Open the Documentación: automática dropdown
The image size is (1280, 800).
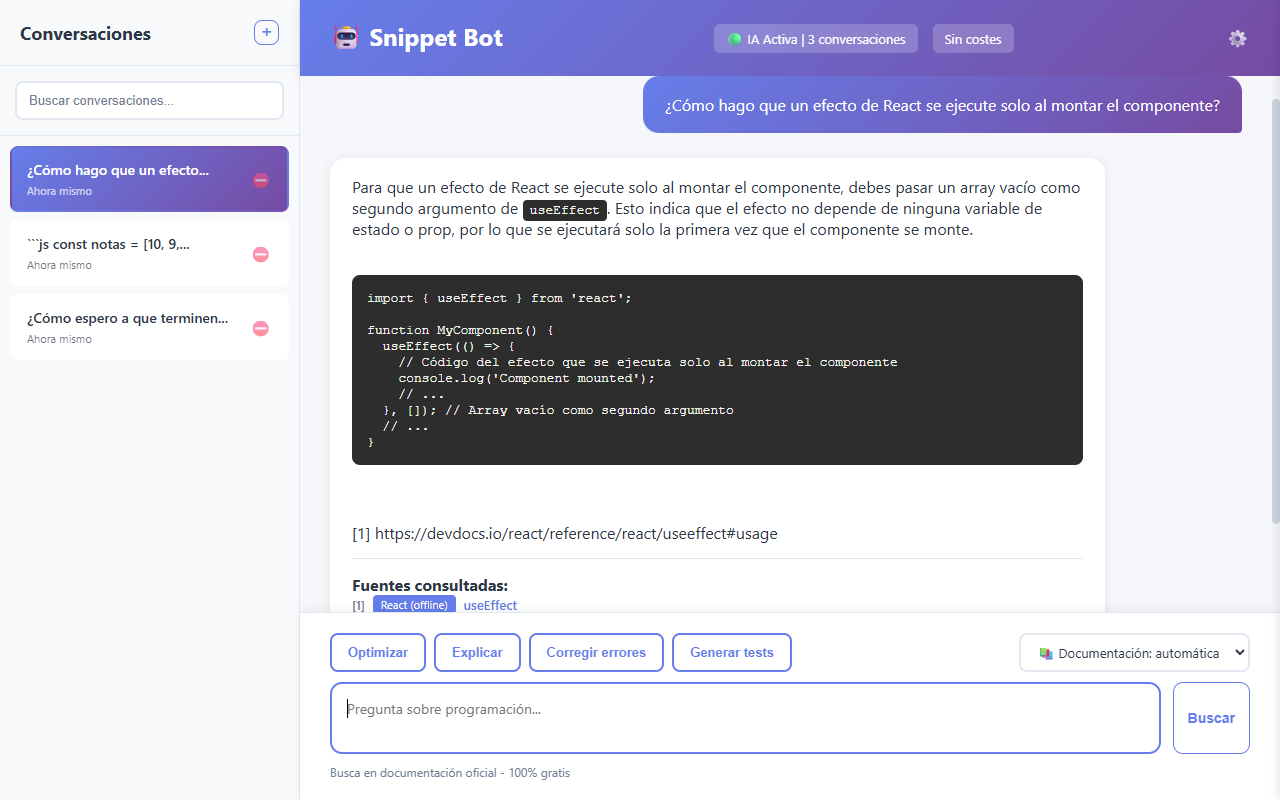[1134, 653]
